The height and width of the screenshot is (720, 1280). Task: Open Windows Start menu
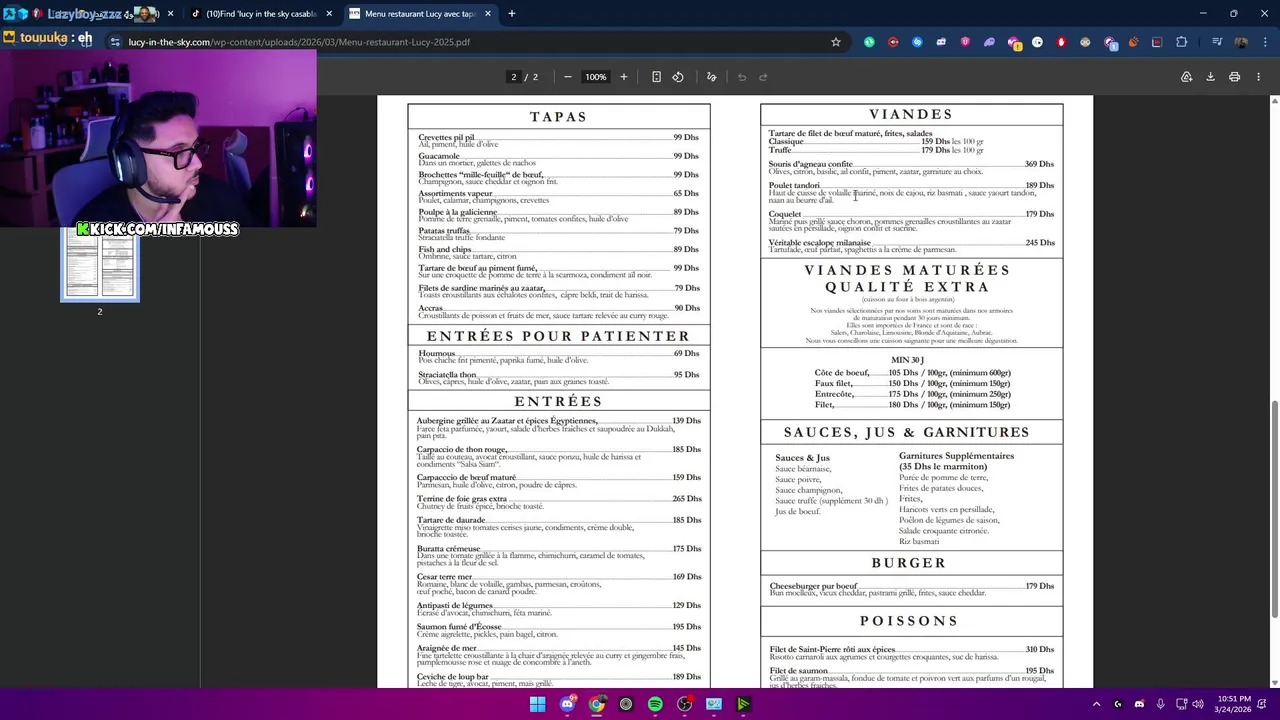click(538, 704)
